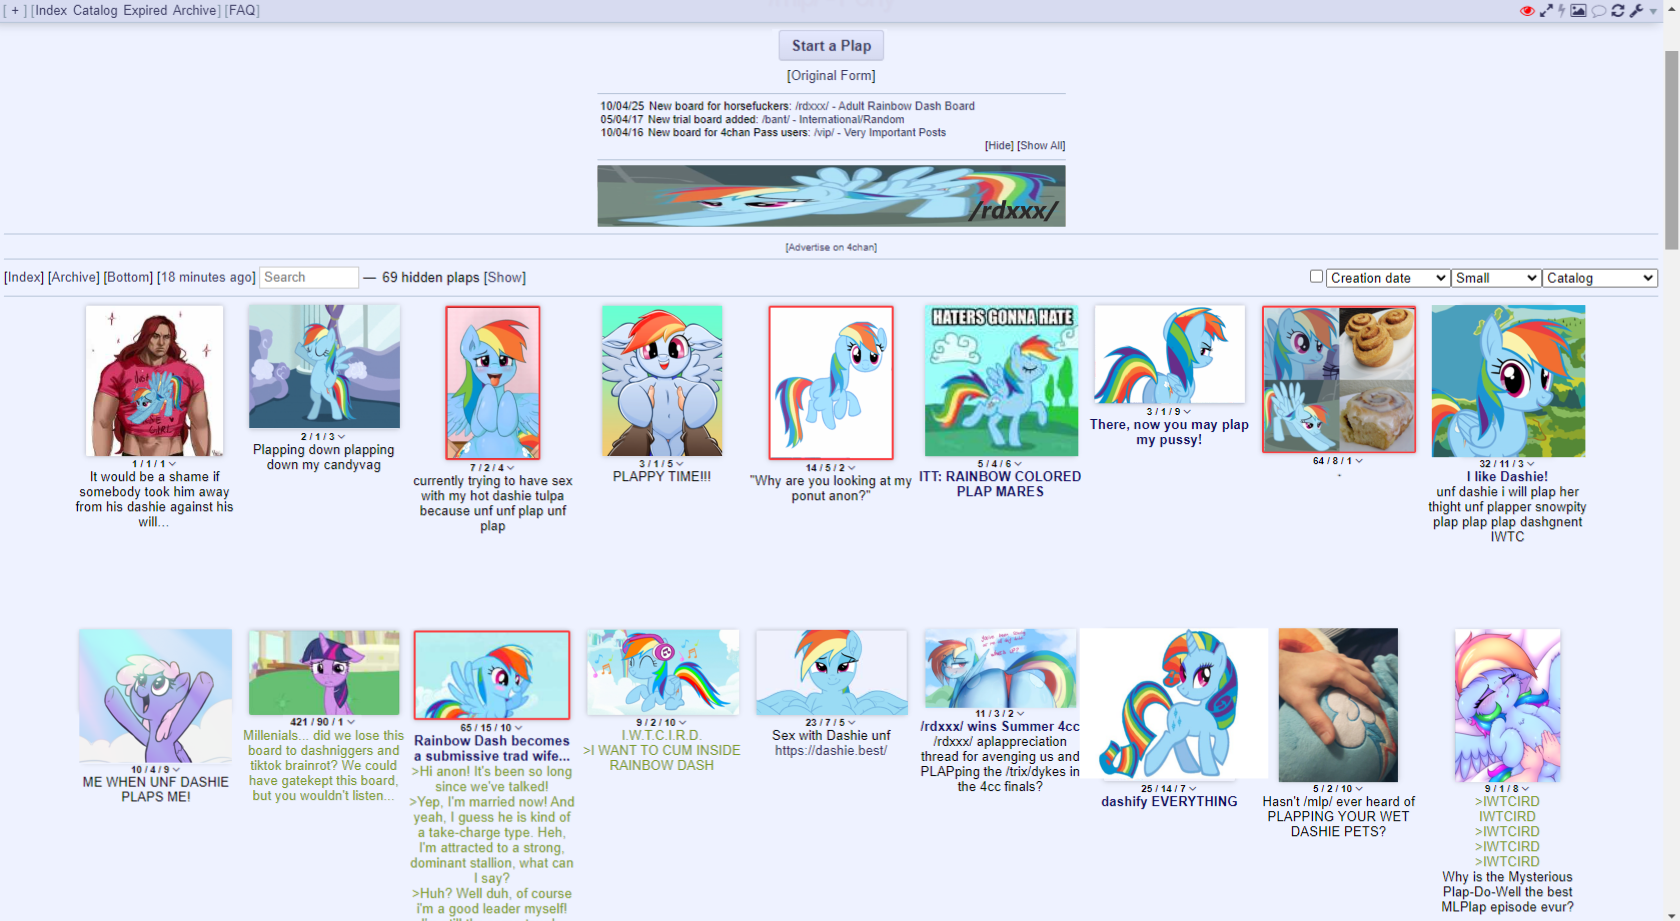
Task: Toggle the checkbox beside Creation date
Action: [x=1316, y=277]
